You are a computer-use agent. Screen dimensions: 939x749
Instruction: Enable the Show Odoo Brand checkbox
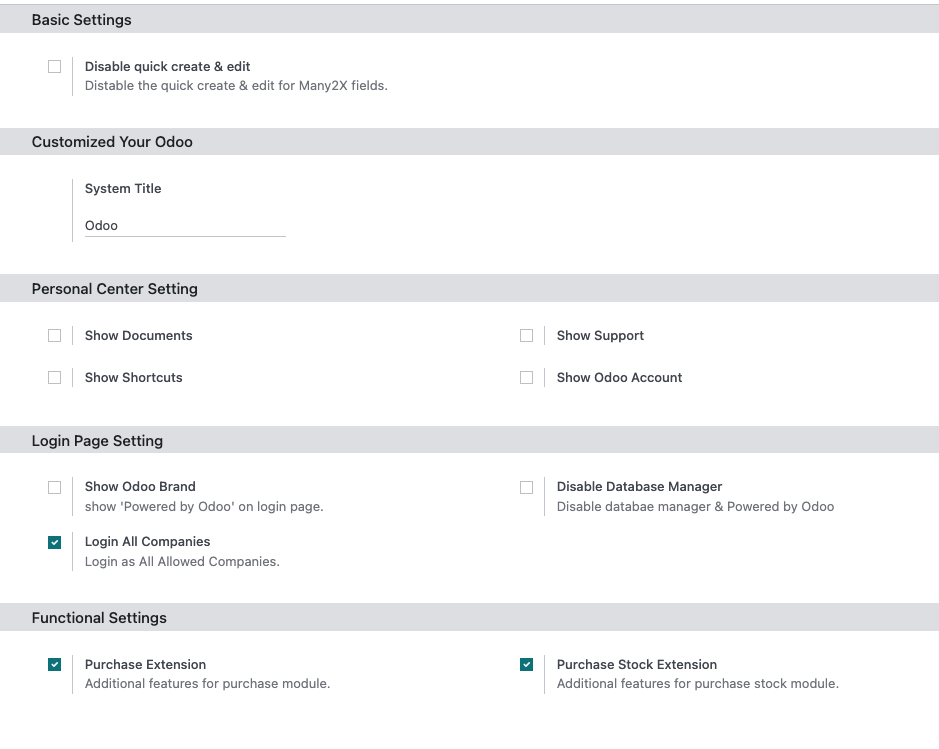[54, 487]
